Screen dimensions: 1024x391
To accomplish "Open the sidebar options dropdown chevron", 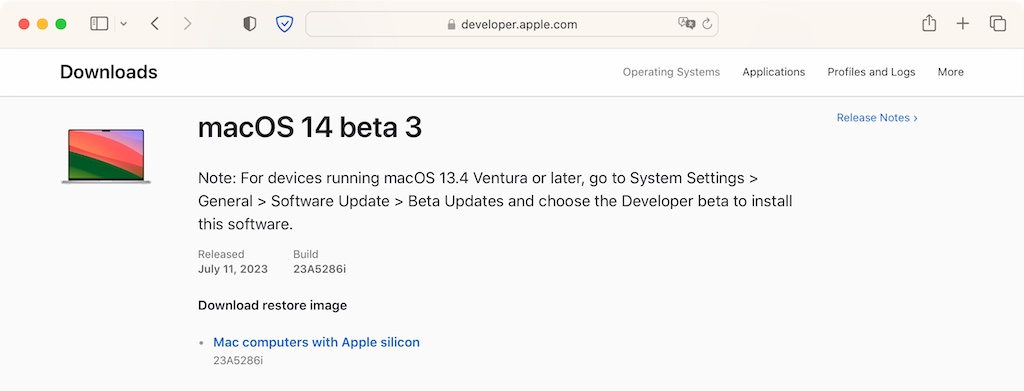I will click(123, 24).
